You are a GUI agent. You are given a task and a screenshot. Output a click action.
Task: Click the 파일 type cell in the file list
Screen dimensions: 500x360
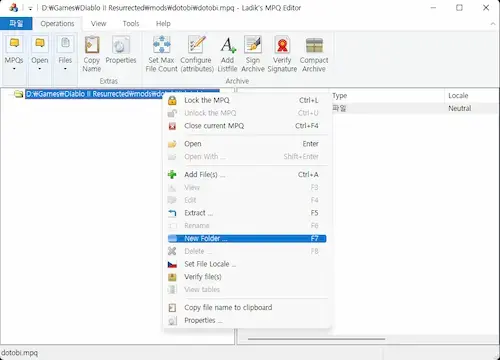click(x=339, y=108)
